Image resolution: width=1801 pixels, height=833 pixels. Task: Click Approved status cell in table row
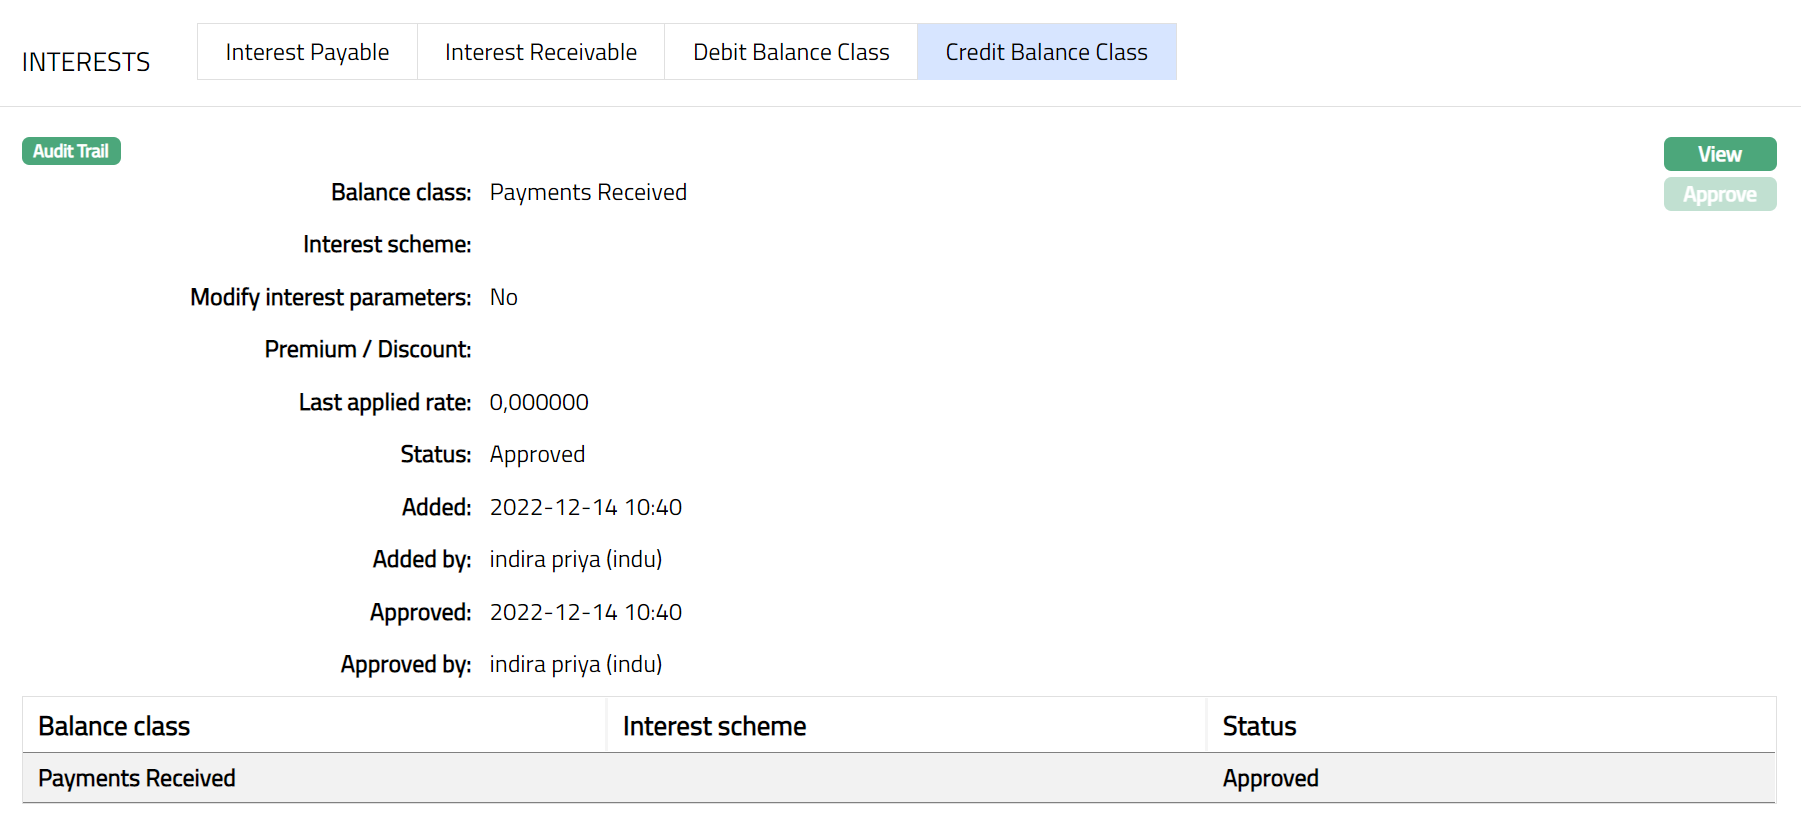(x=1270, y=778)
